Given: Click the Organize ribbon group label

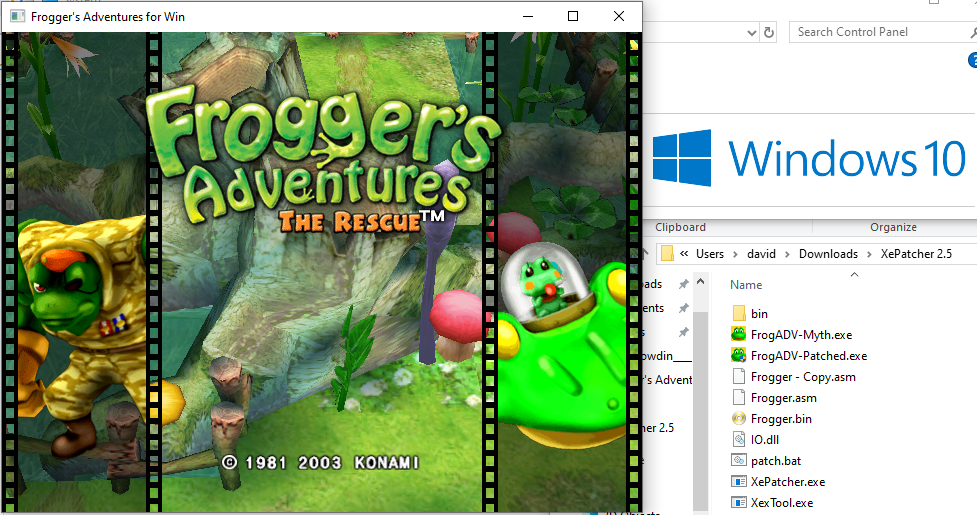Looking at the screenshot, I should pyautogui.click(x=894, y=227).
